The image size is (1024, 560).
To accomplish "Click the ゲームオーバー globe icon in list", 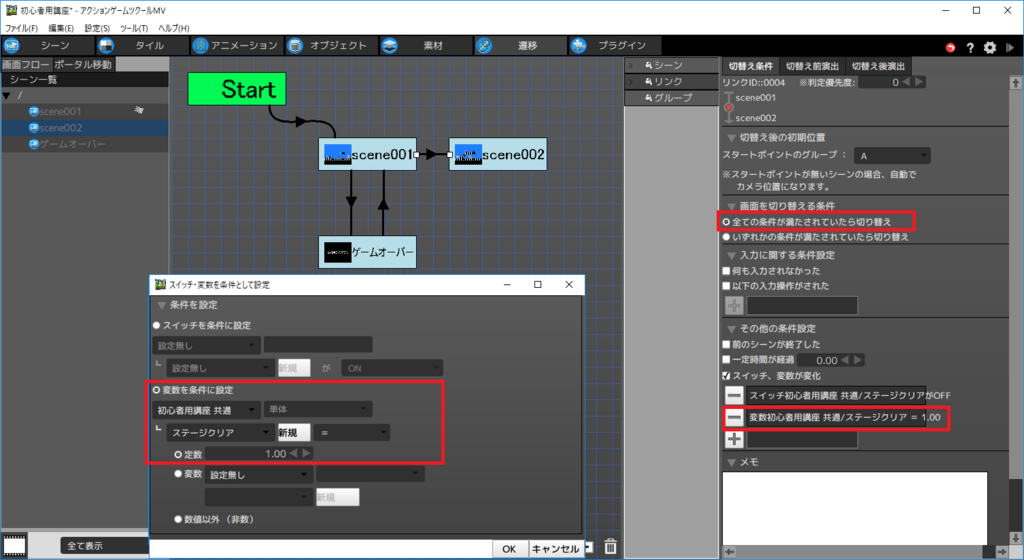I will click(x=33, y=144).
